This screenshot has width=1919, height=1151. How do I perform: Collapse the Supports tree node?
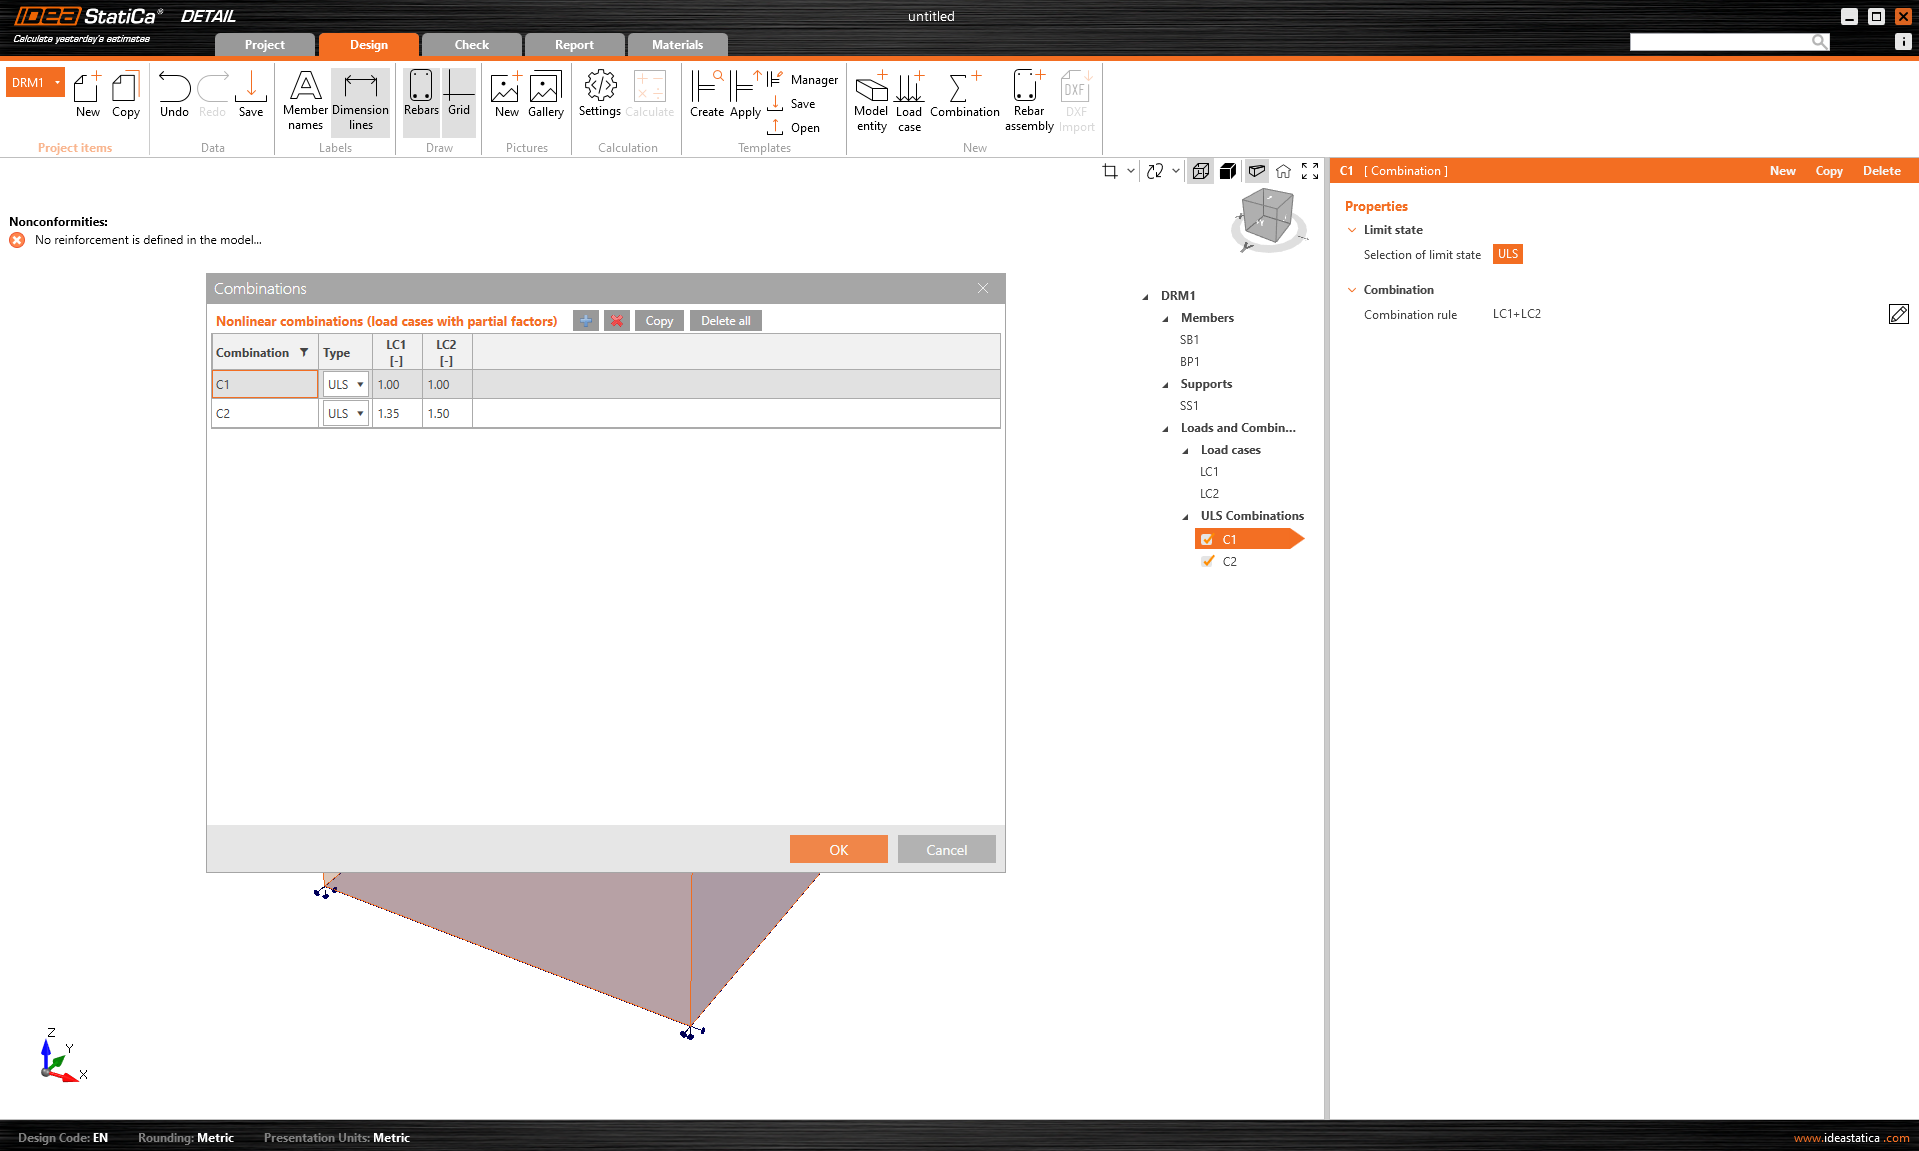point(1166,385)
